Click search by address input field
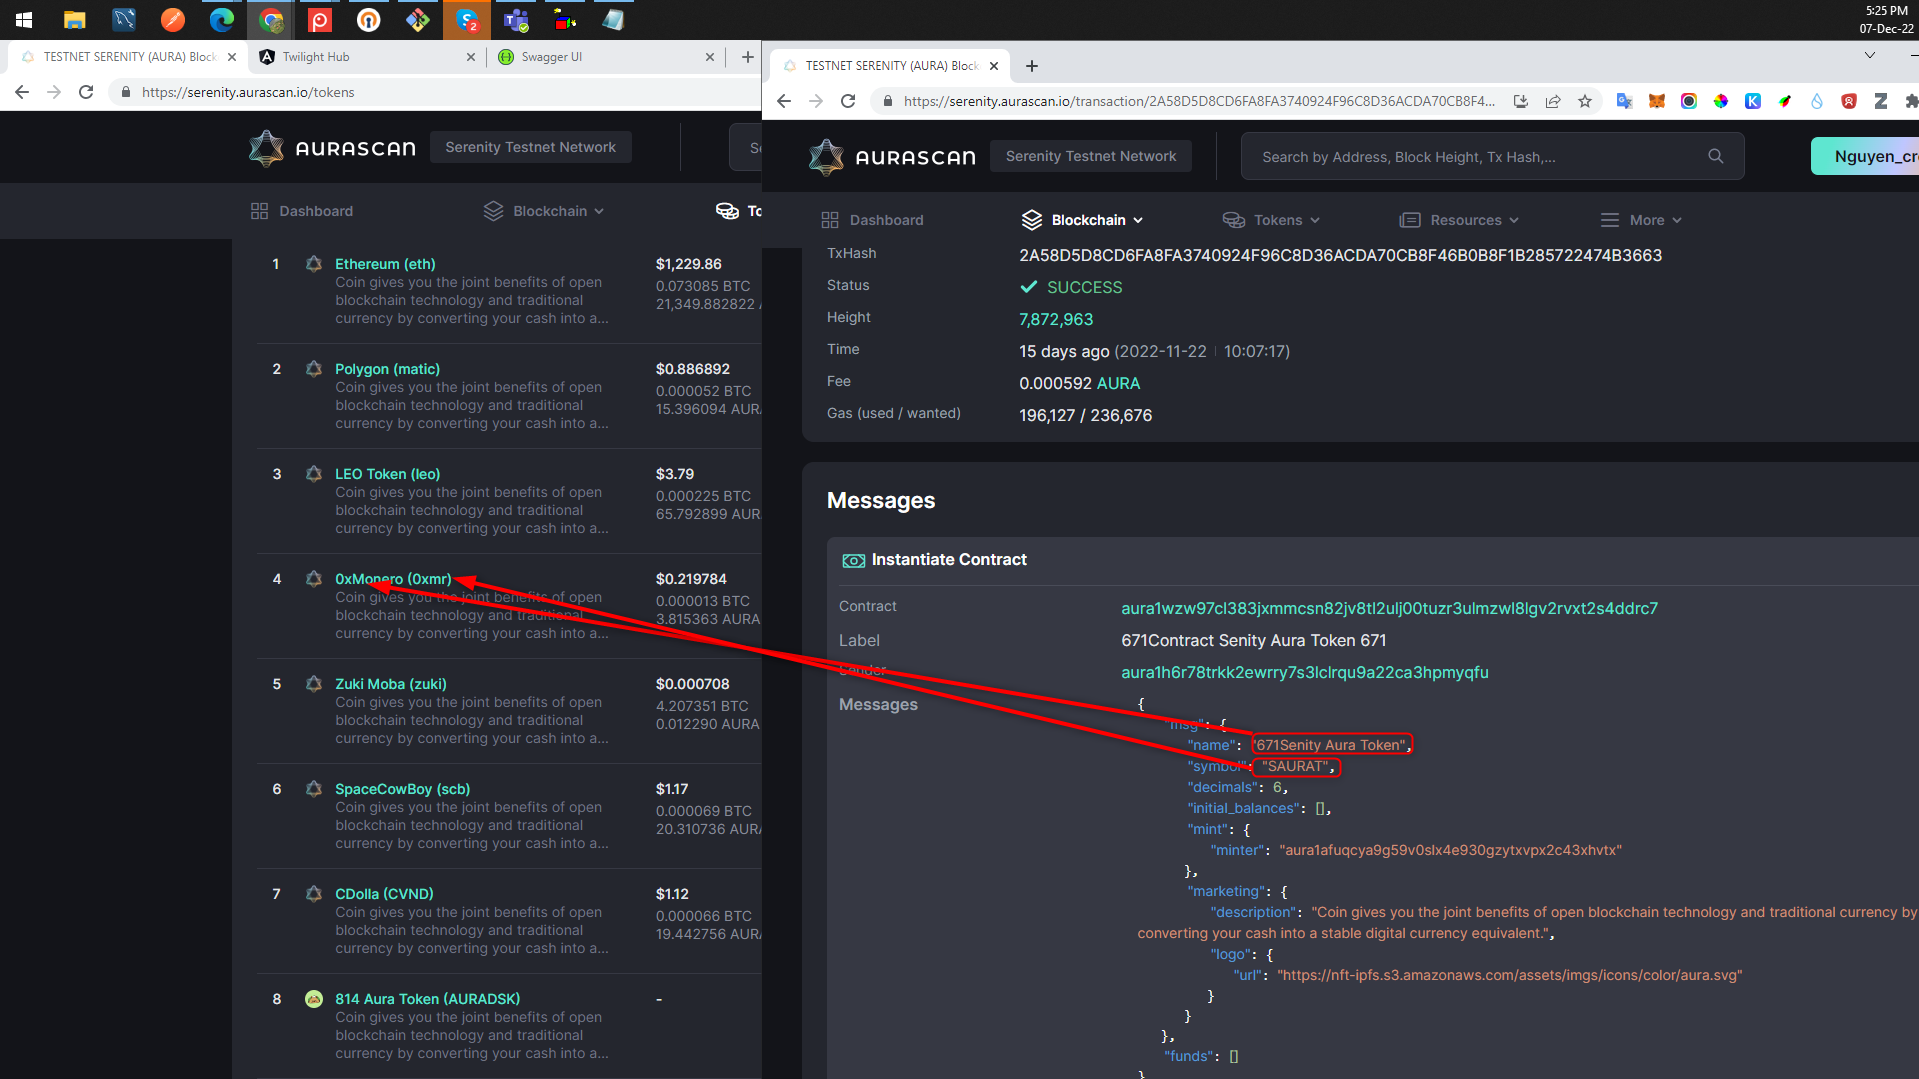This screenshot has width=1919, height=1079. click(1492, 156)
